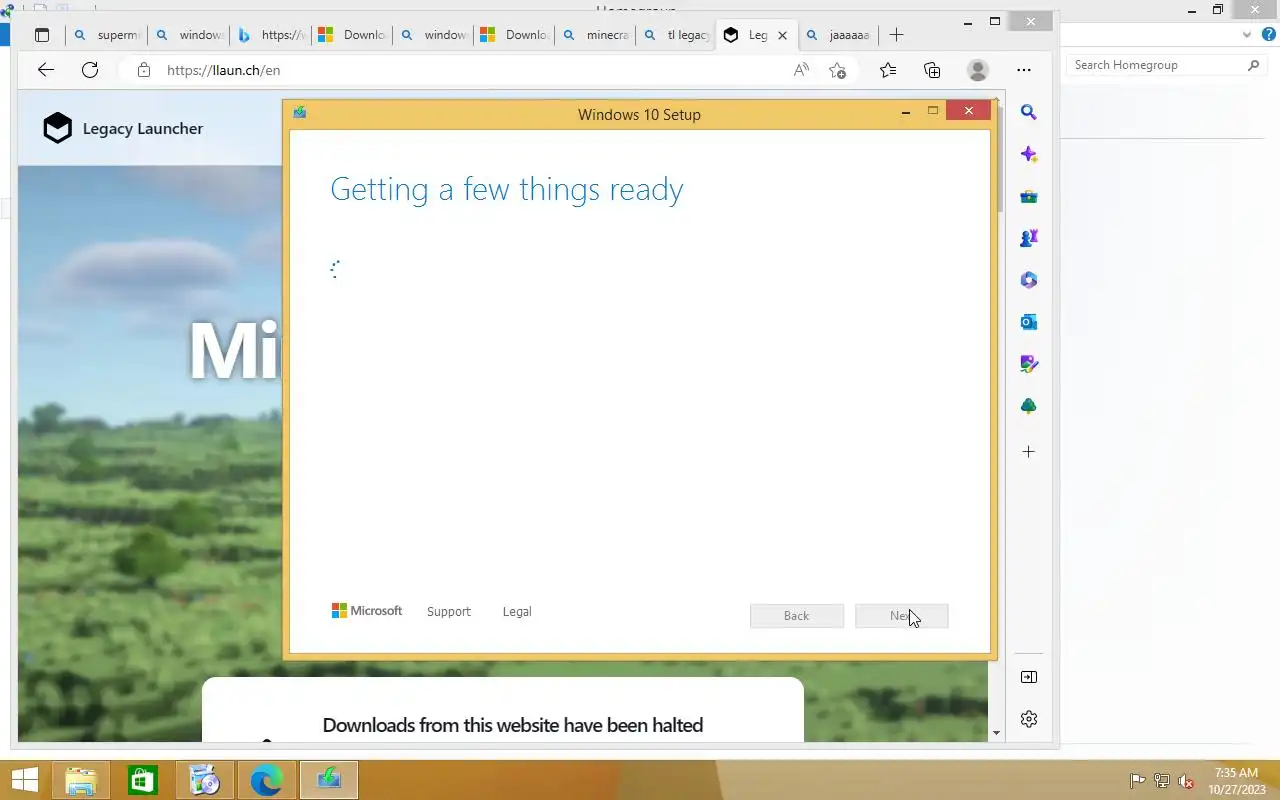
Task: Add this page to favorites star icon
Action: point(838,70)
